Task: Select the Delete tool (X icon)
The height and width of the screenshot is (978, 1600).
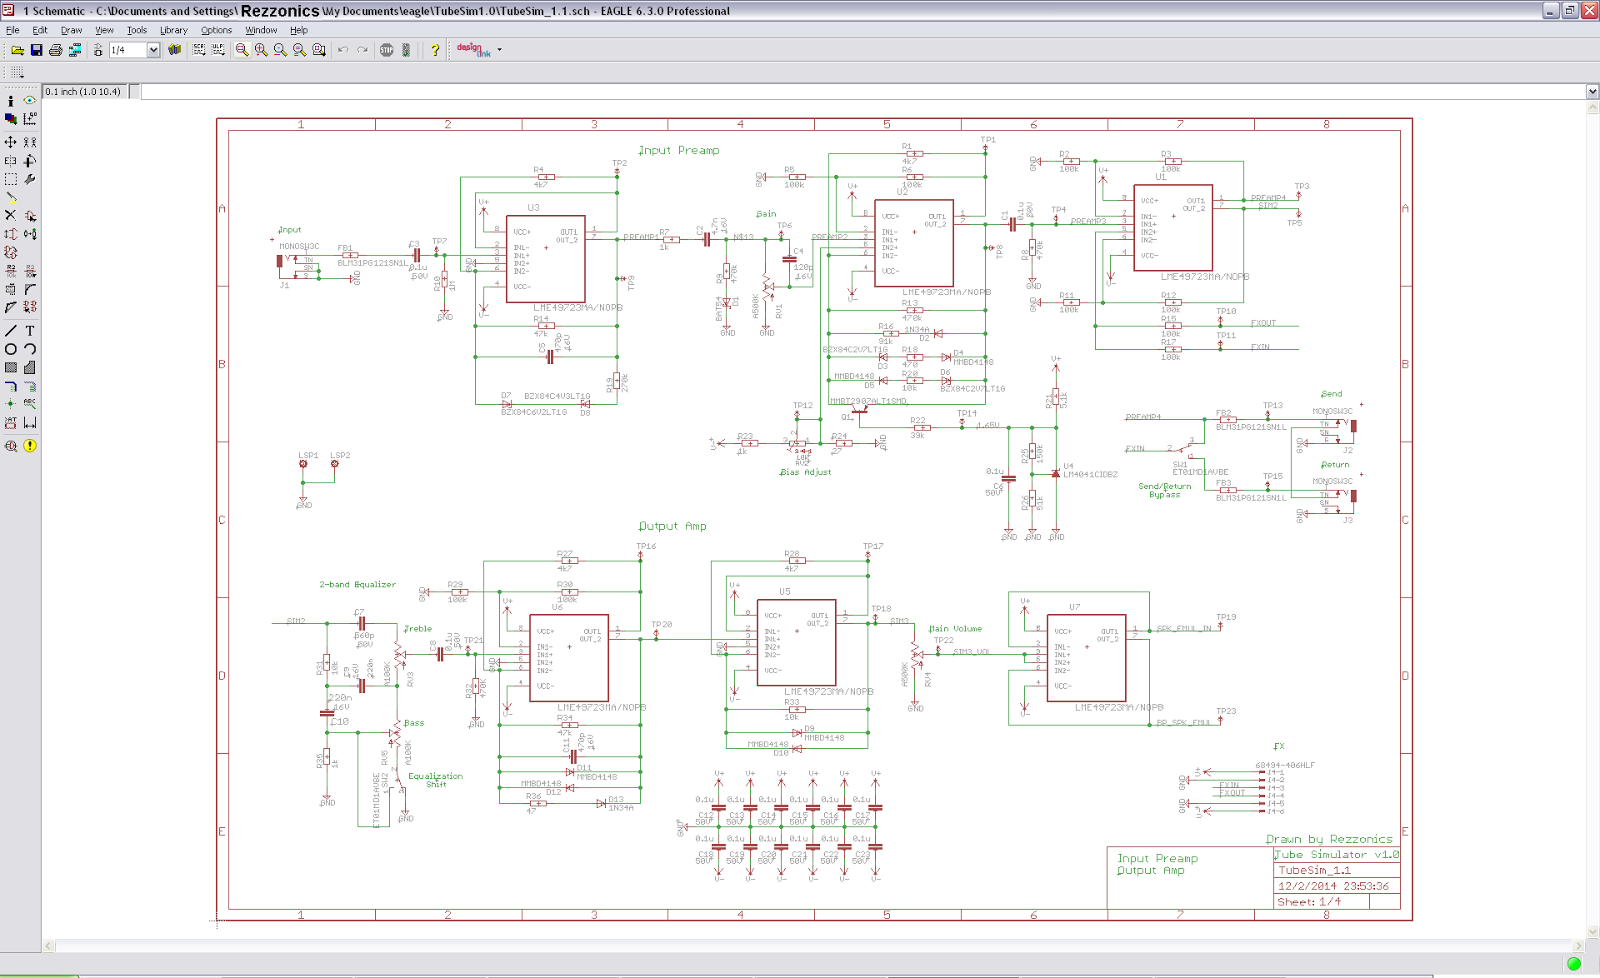Action: tap(10, 215)
